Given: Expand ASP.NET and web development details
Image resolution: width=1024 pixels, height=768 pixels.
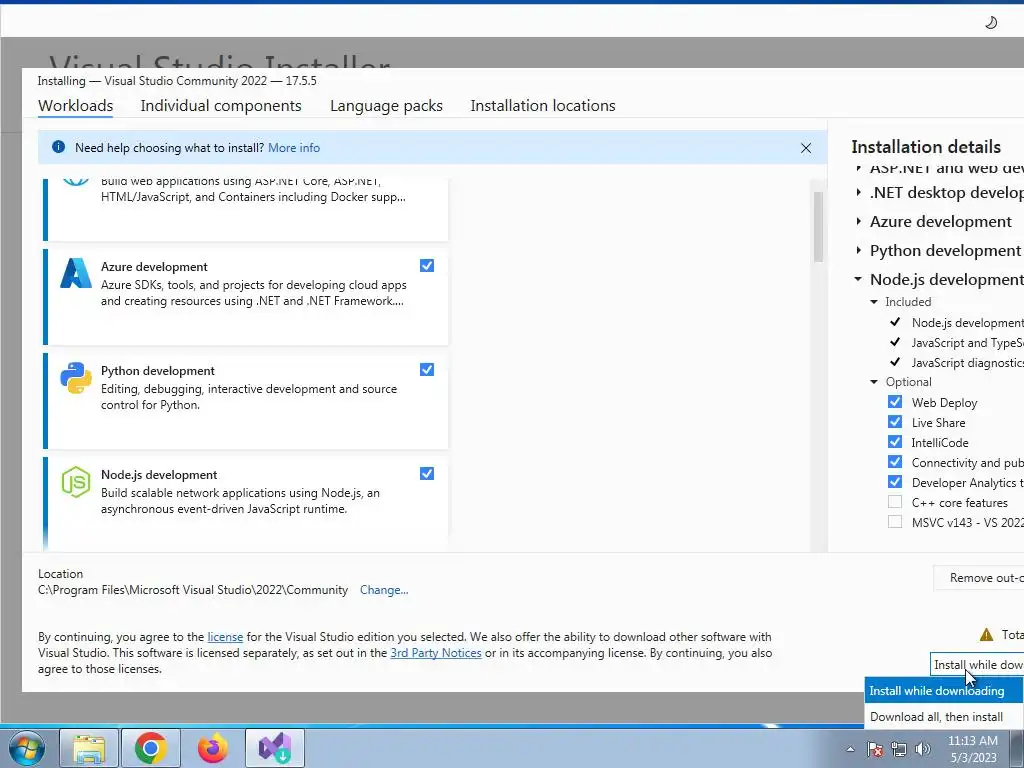Looking at the screenshot, I should click(859, 168).
